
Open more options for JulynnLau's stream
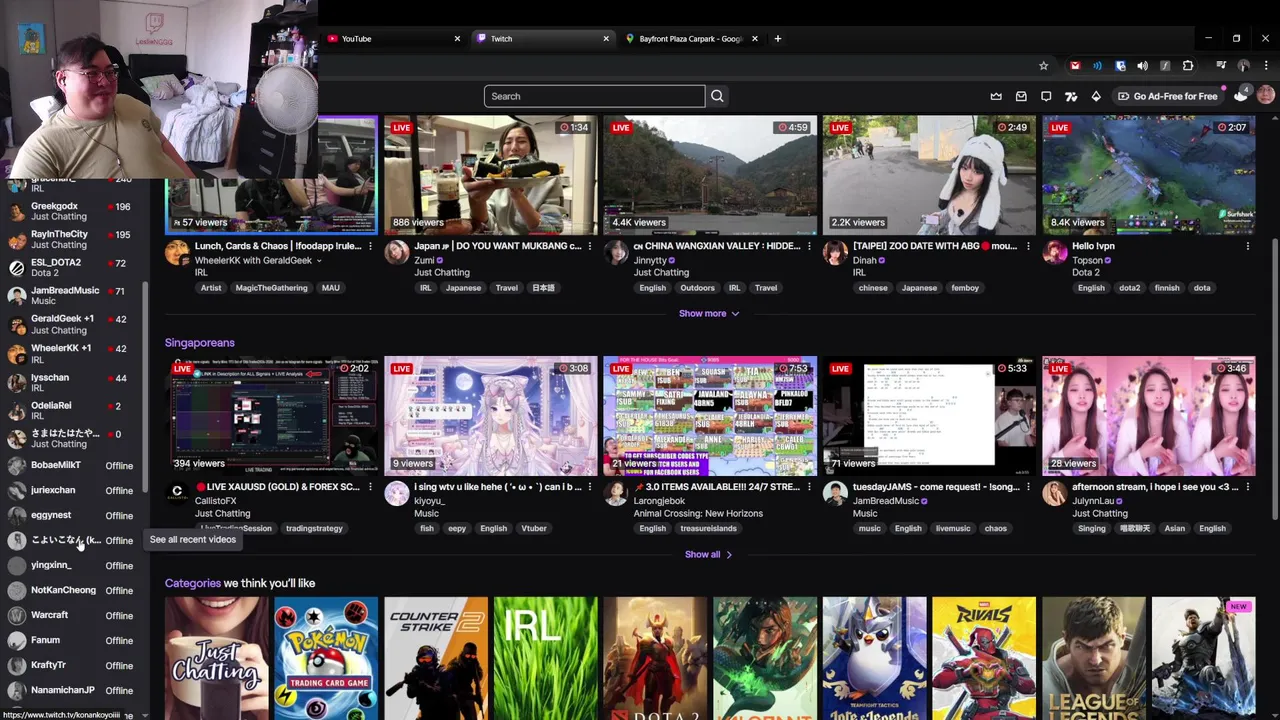click(1248, 487)
